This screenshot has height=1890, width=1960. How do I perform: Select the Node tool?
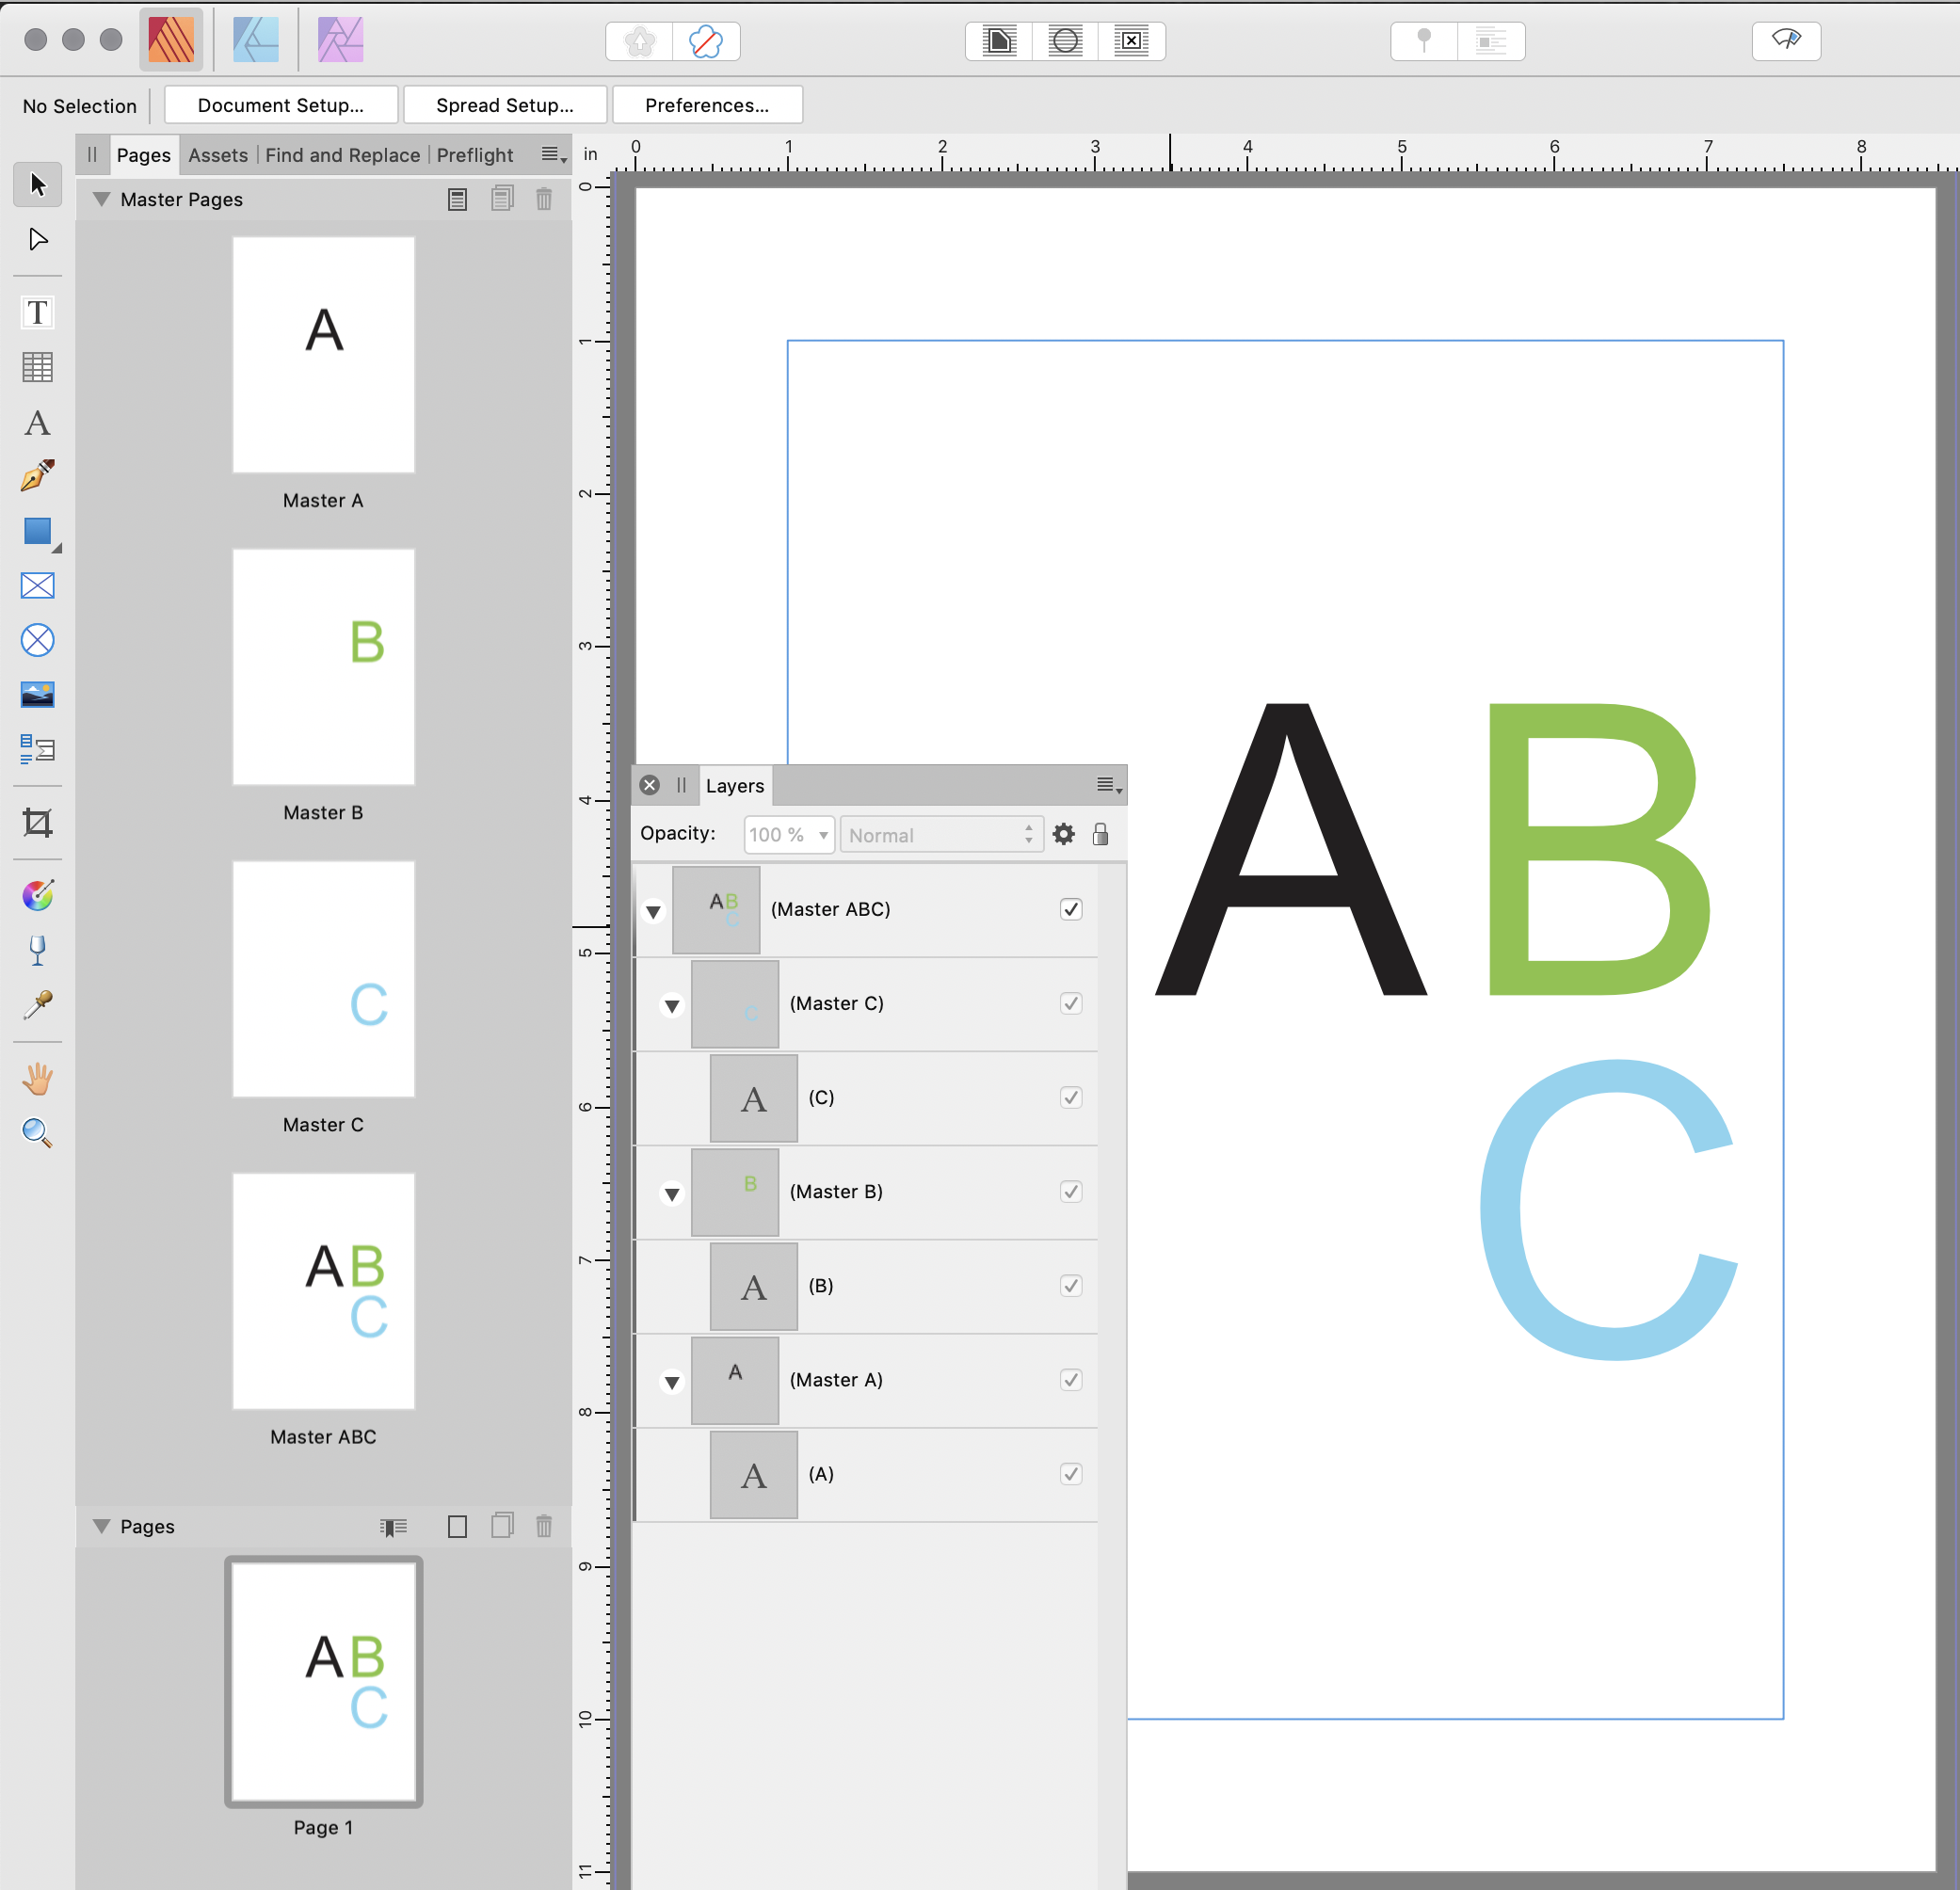37,240
